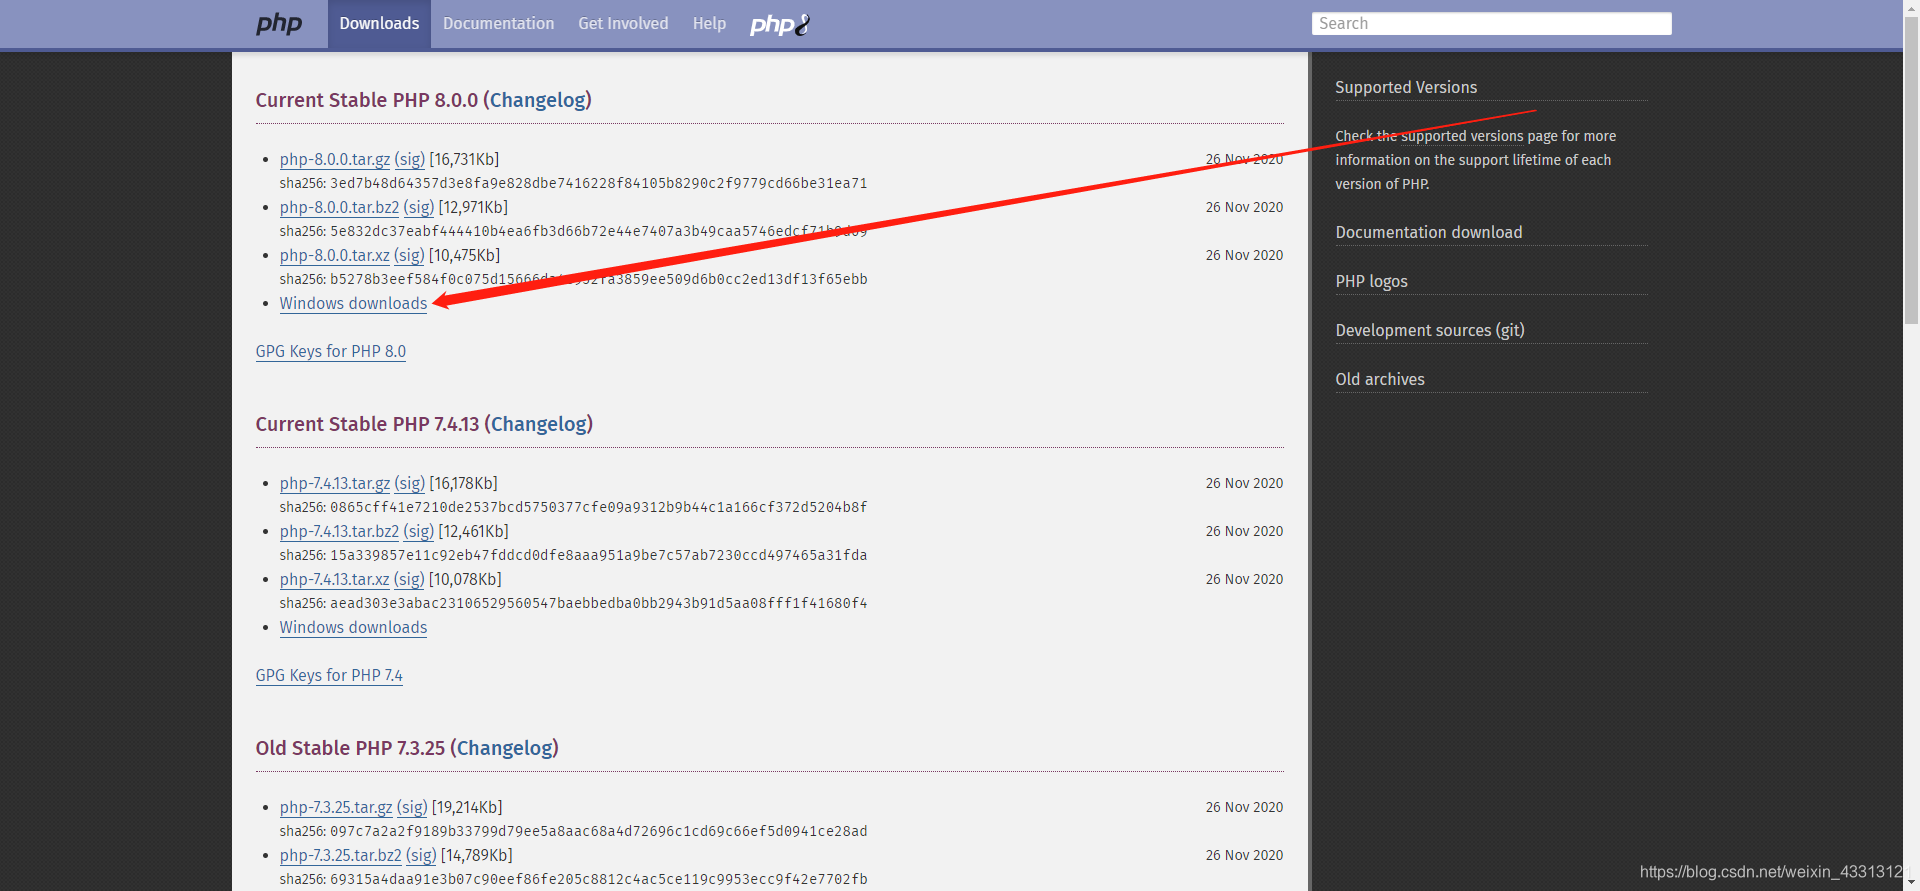Open PHP 7.4.13 Changelog link
Screen dimensions: 1920x891
[541, 424]
